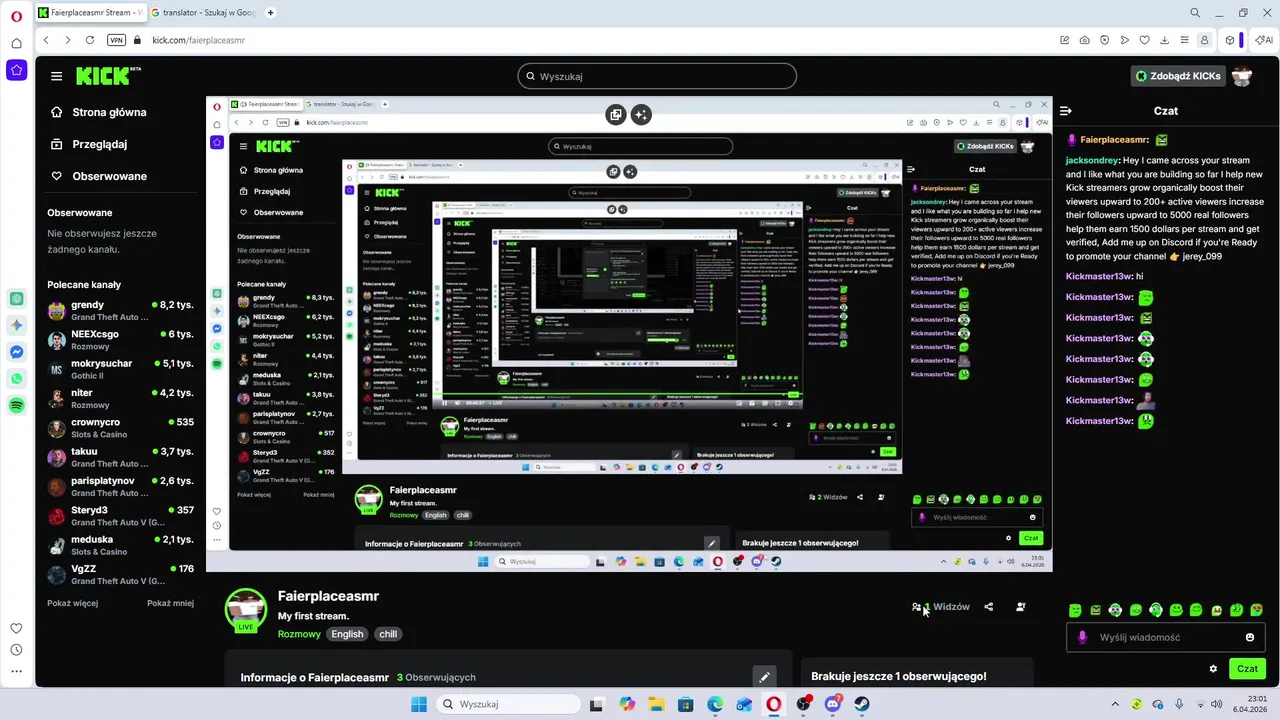This screenshot has width=1280, height=720.
Task: Click the Wyślij wiadomość chat input
Action: click(1166, 637)
